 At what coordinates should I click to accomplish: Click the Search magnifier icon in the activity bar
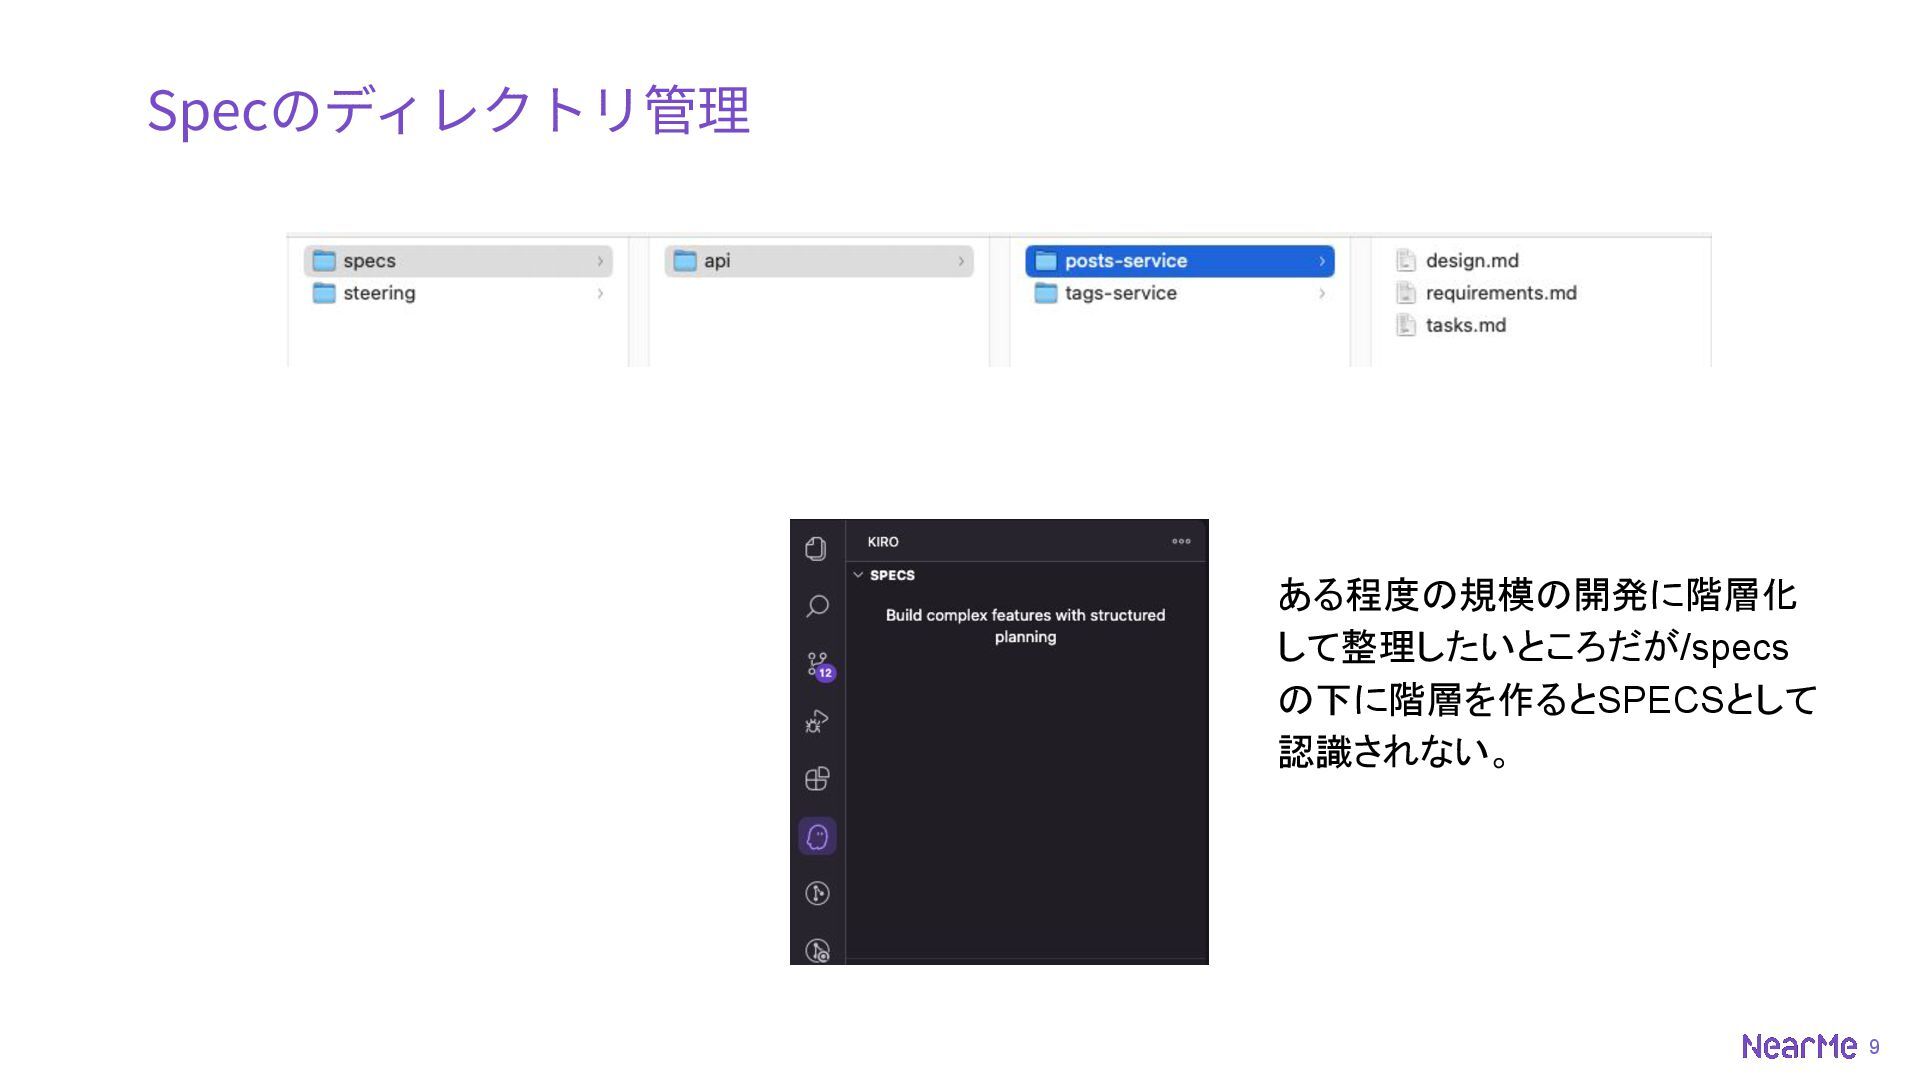coord(817,606)
